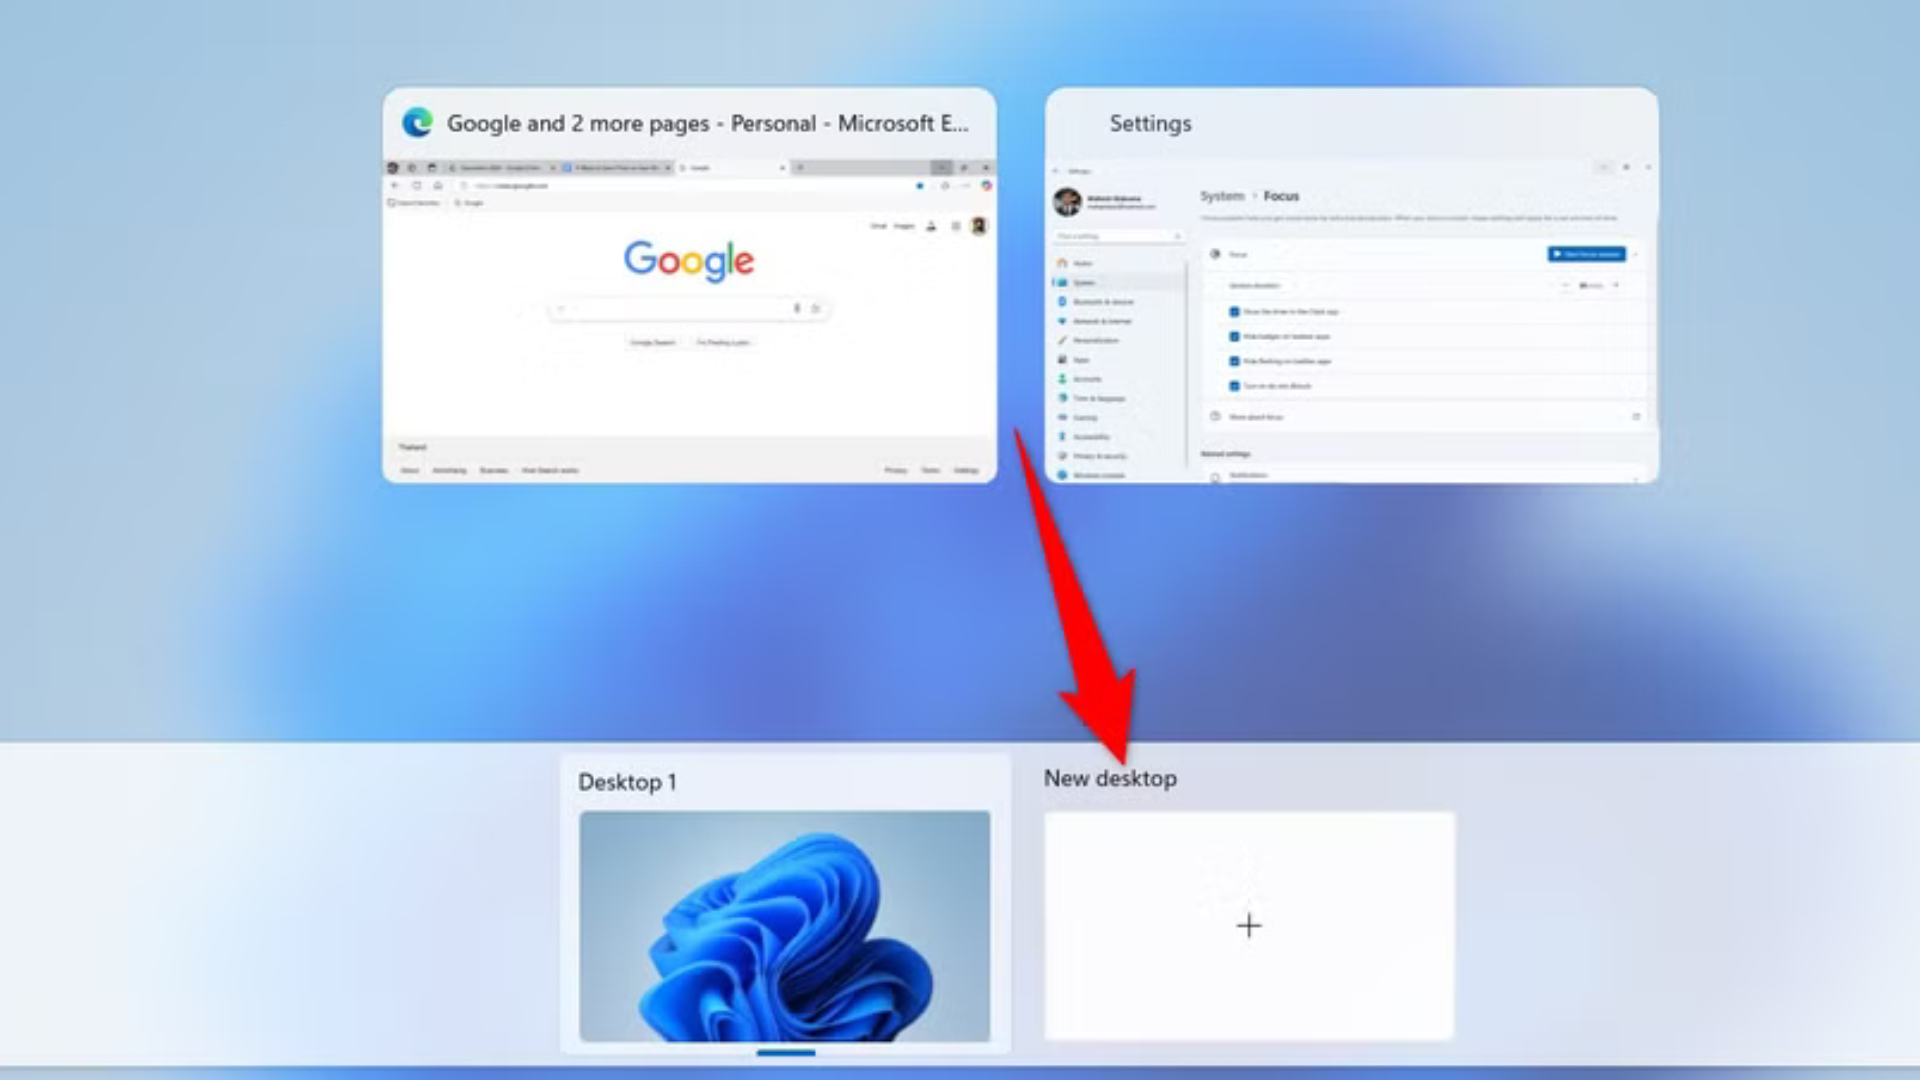This screenshot has width=1920, height=1080.
Task: Click the 'Find a setting' search box in Settings preview
Action: 1119,236
